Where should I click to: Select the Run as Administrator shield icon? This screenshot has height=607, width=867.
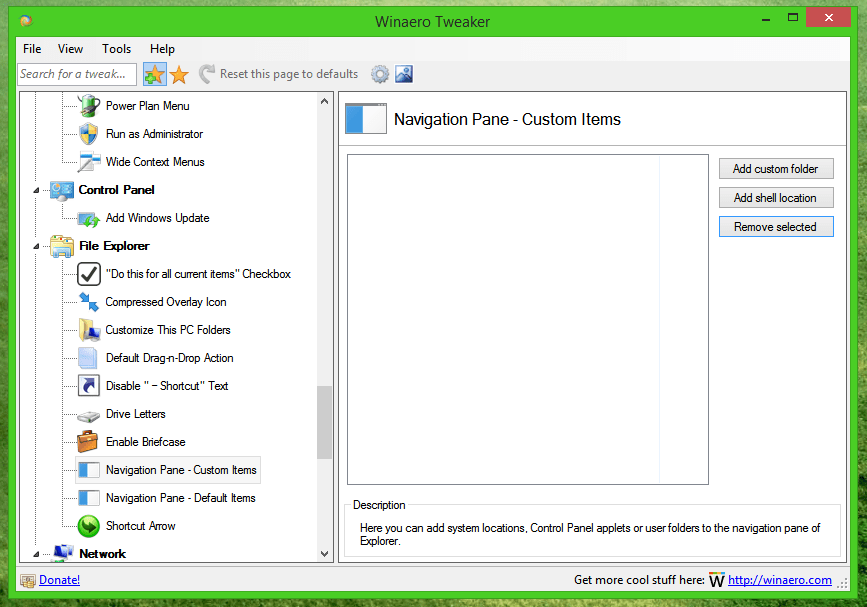pyautogui.click(x=88, y=134)
